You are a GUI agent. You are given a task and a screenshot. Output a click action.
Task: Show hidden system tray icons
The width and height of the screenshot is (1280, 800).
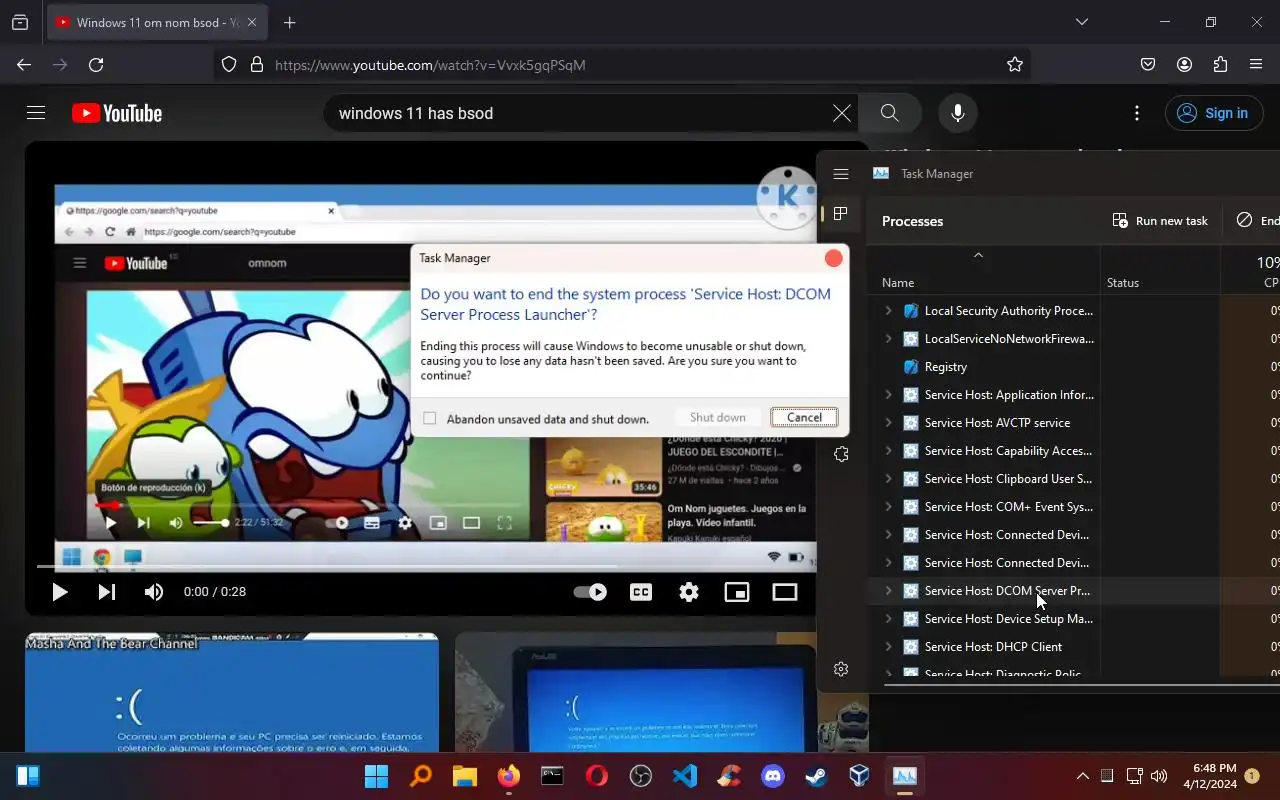1083,776
